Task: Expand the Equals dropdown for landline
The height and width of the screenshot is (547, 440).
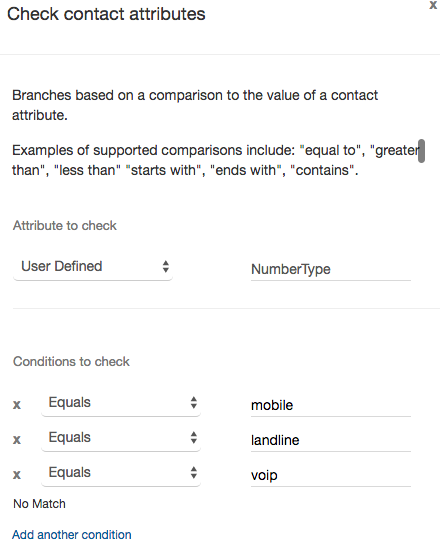Action: (x=121, y=438)
